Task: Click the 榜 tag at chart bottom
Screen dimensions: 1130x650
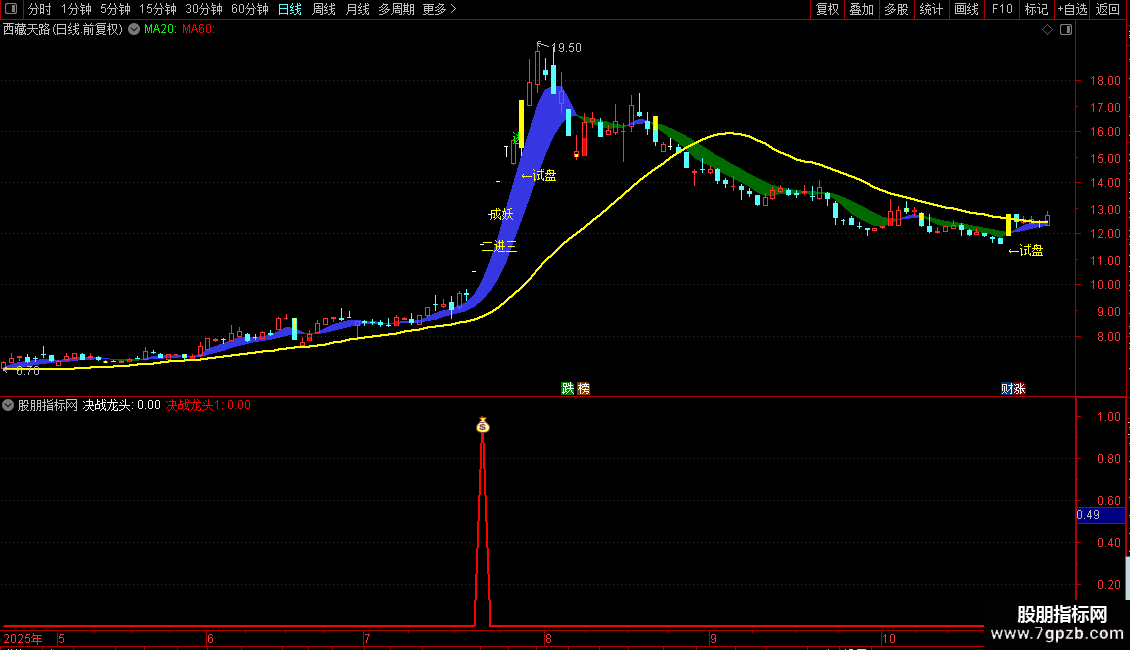Action: pyautogui.click(x=583, y=388)
